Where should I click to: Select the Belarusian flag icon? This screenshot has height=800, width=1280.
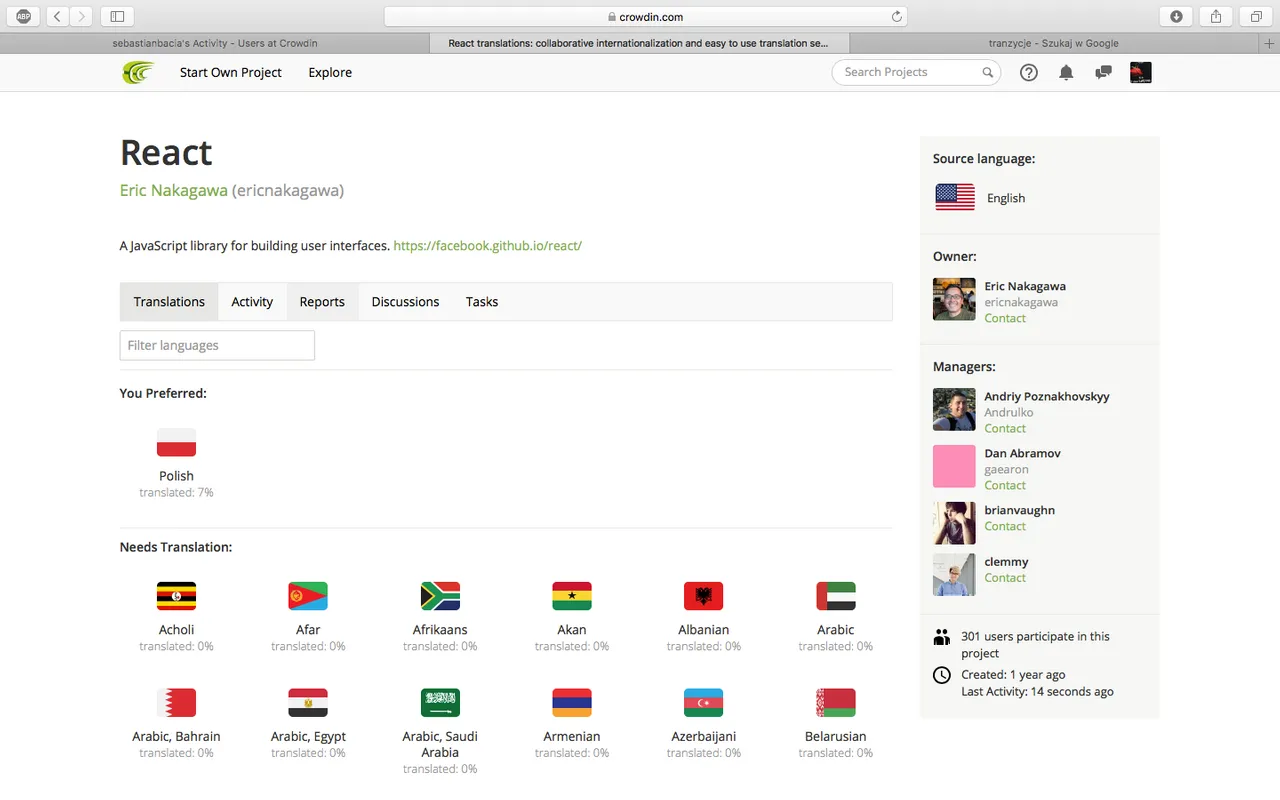tap(835, 703)
